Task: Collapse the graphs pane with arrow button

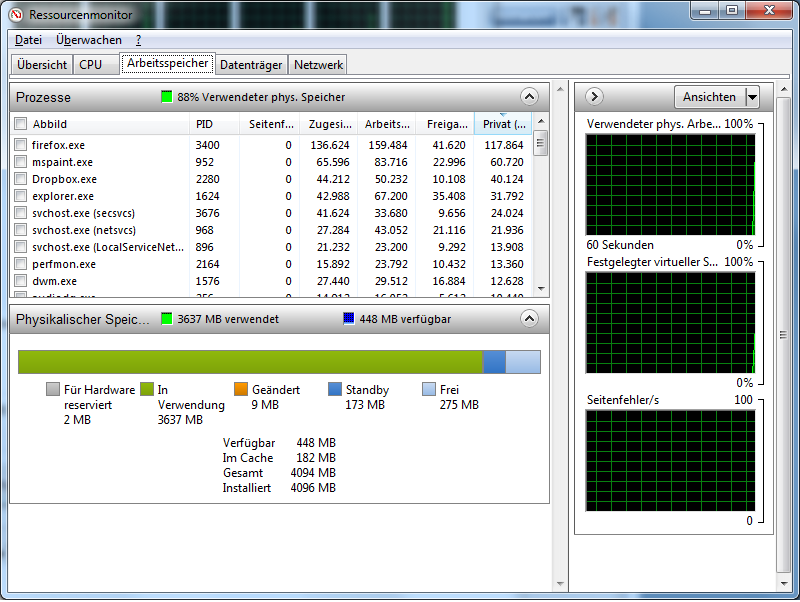Action: coord(594,96)
